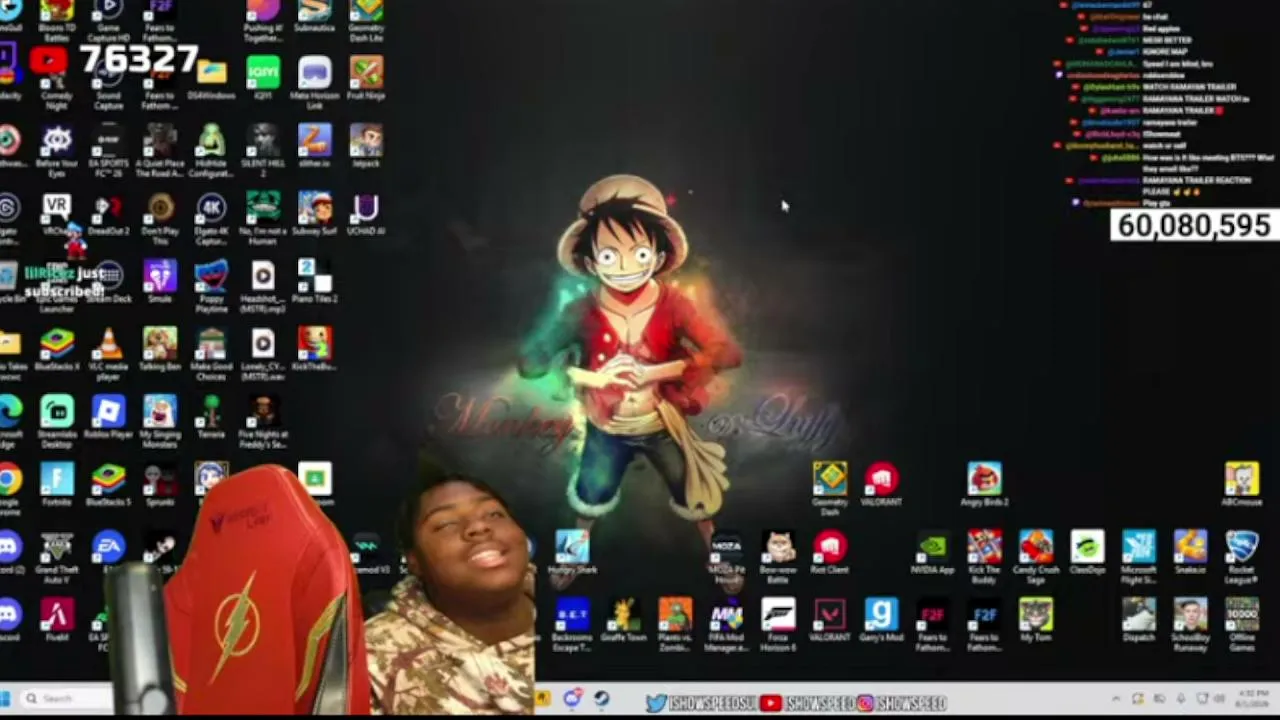Open the Forza Horizon shortcut
This screenshot has height=720, width=1280.
[778, 615]
